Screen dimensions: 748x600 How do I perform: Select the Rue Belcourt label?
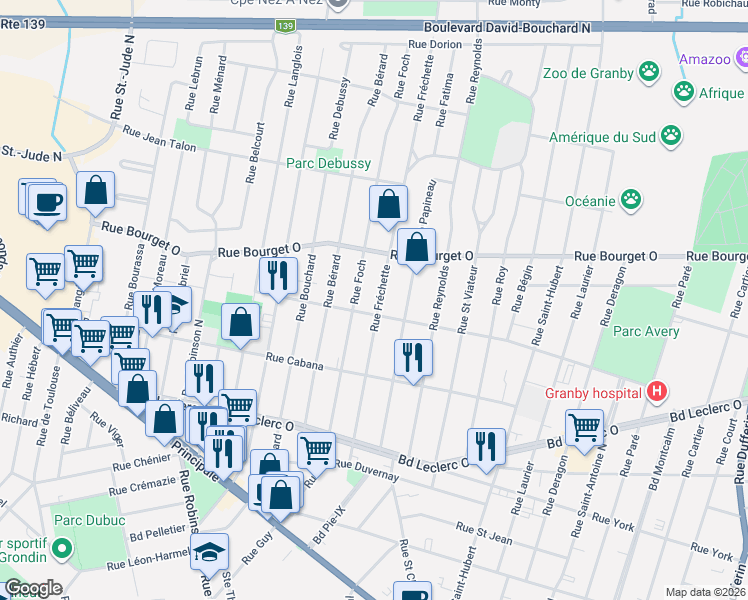click(254, 153)
